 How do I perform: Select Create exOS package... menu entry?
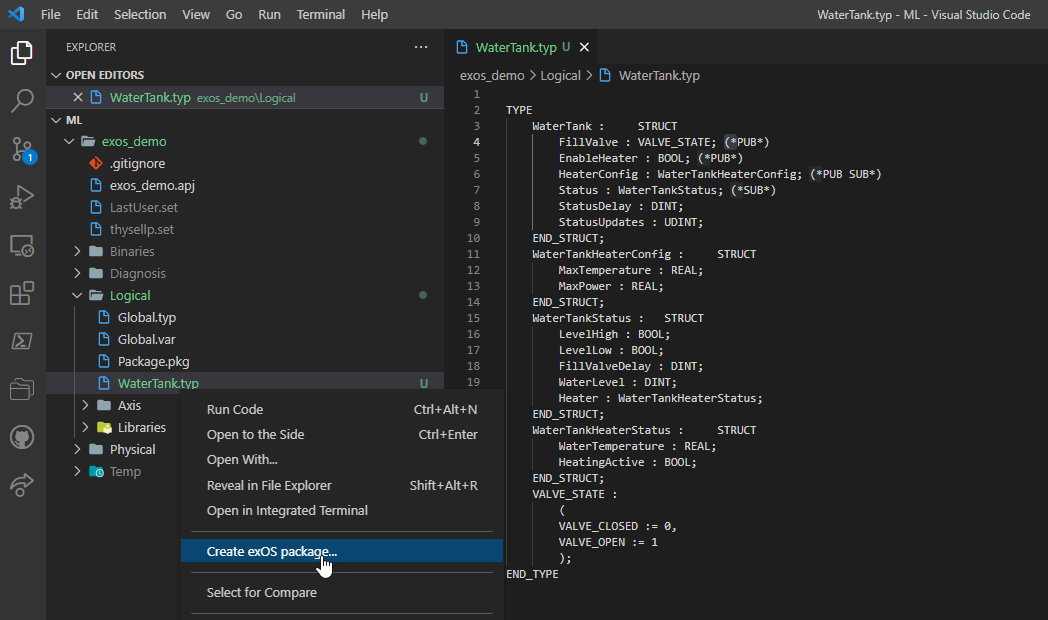pyautogui.click(x=342, y=551)
